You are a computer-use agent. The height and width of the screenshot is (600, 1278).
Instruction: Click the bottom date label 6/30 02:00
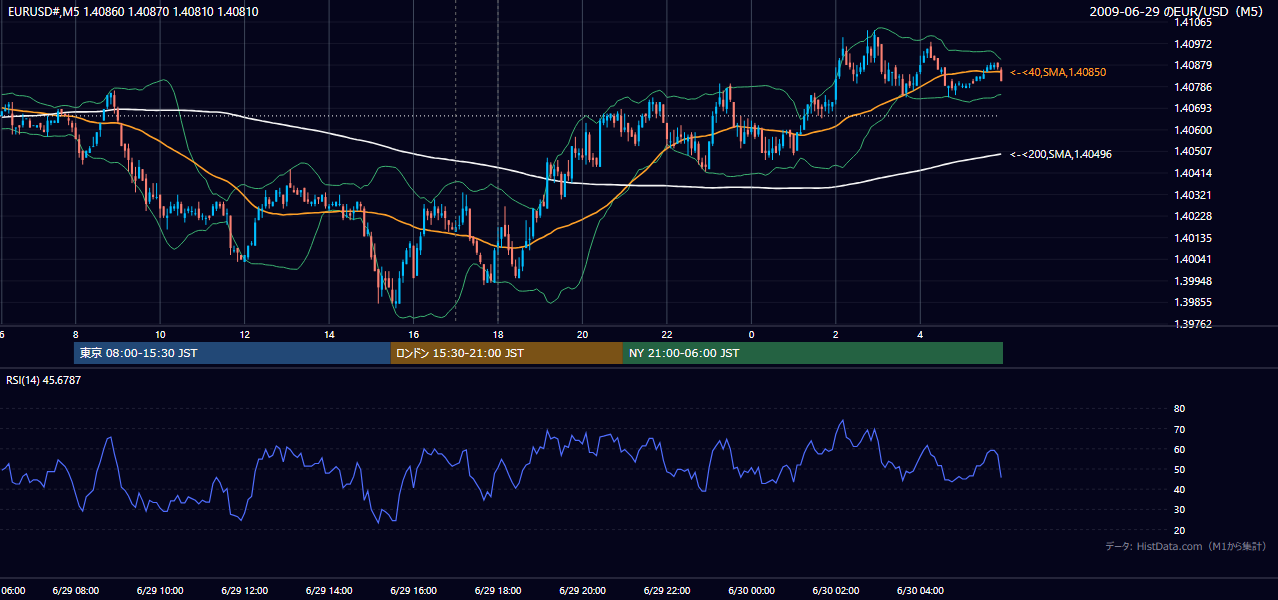(x=835, y=590)
